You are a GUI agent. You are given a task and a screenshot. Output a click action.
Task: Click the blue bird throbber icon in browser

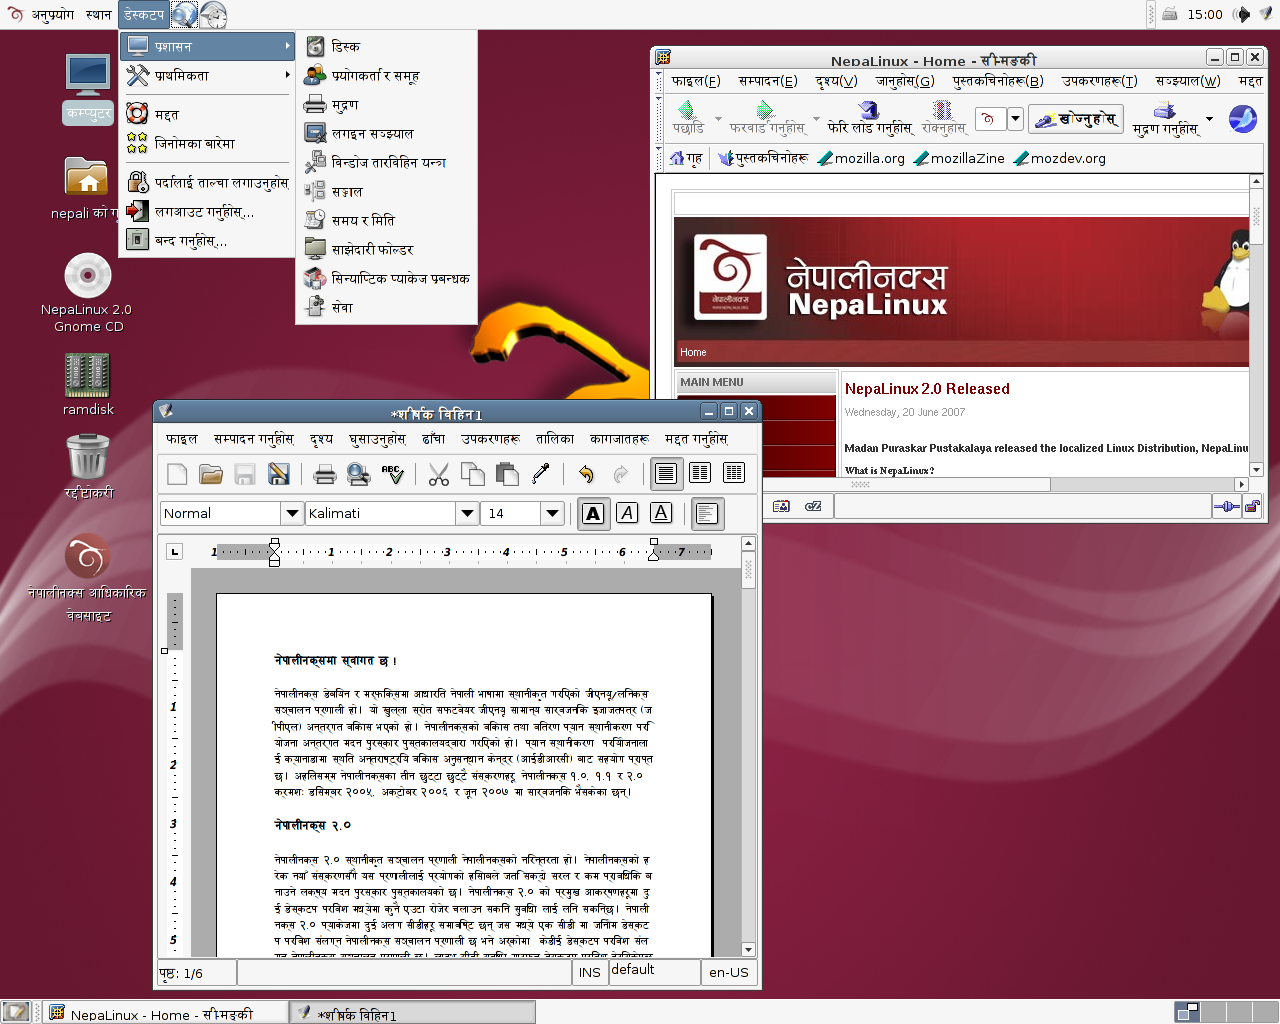[1243, 119]
